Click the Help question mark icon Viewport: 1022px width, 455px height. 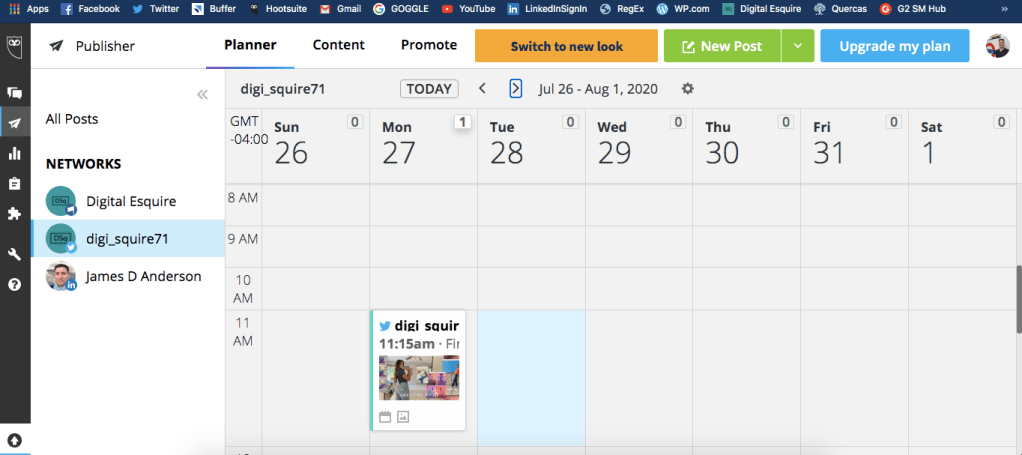[x=15, y=284]
